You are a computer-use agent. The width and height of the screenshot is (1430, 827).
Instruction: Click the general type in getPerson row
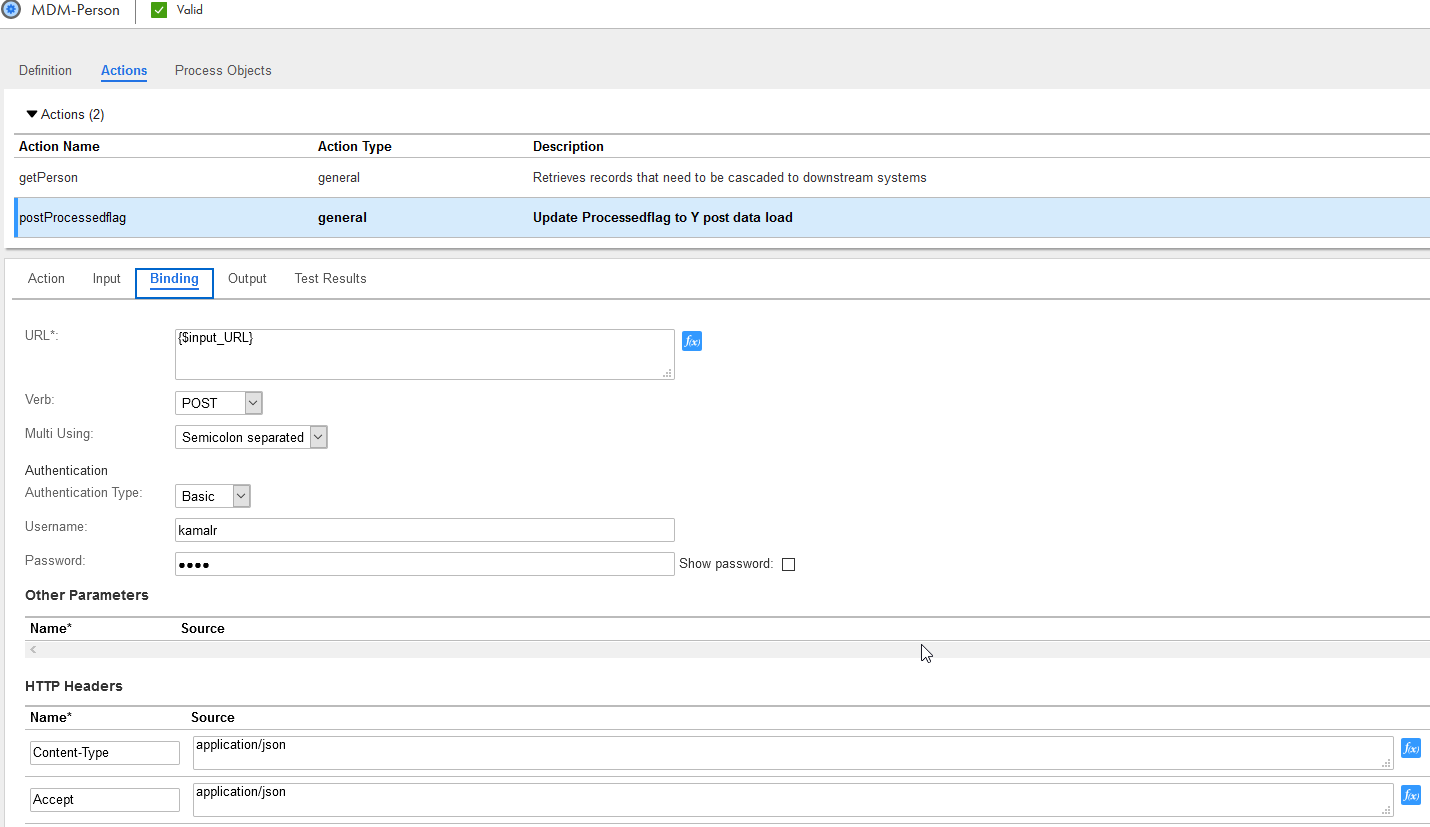pyautogui.click(x=339, y=178)
